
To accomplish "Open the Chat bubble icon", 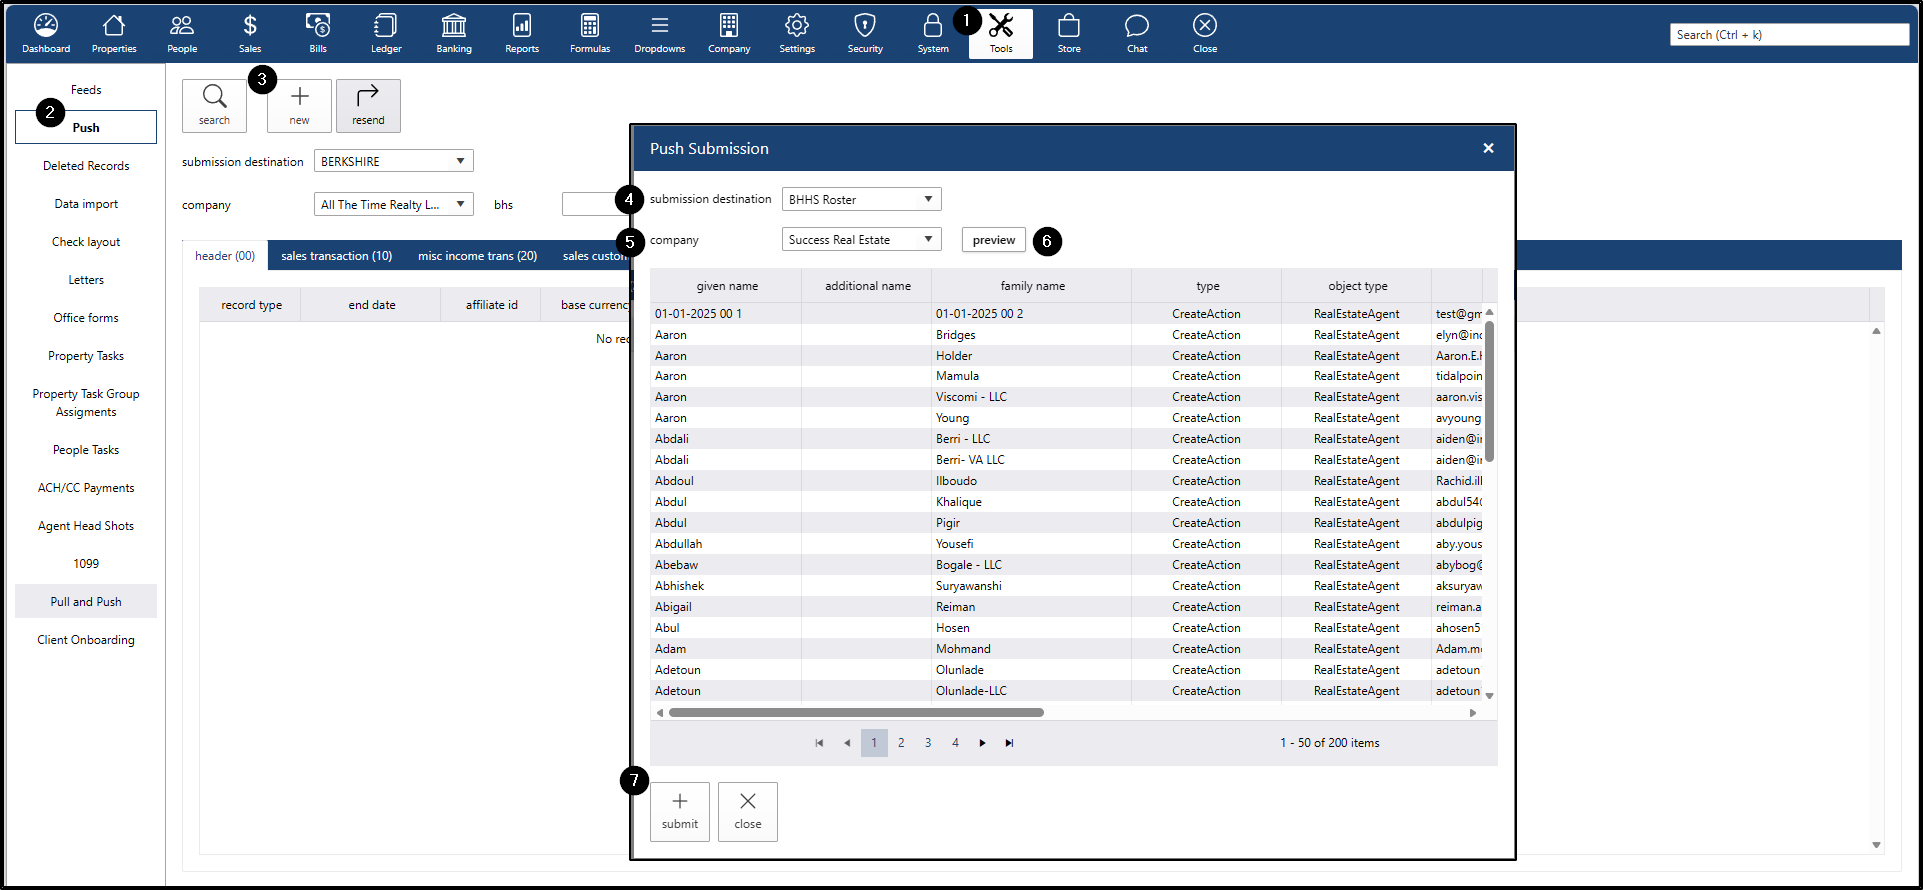I will point(1137,33).
